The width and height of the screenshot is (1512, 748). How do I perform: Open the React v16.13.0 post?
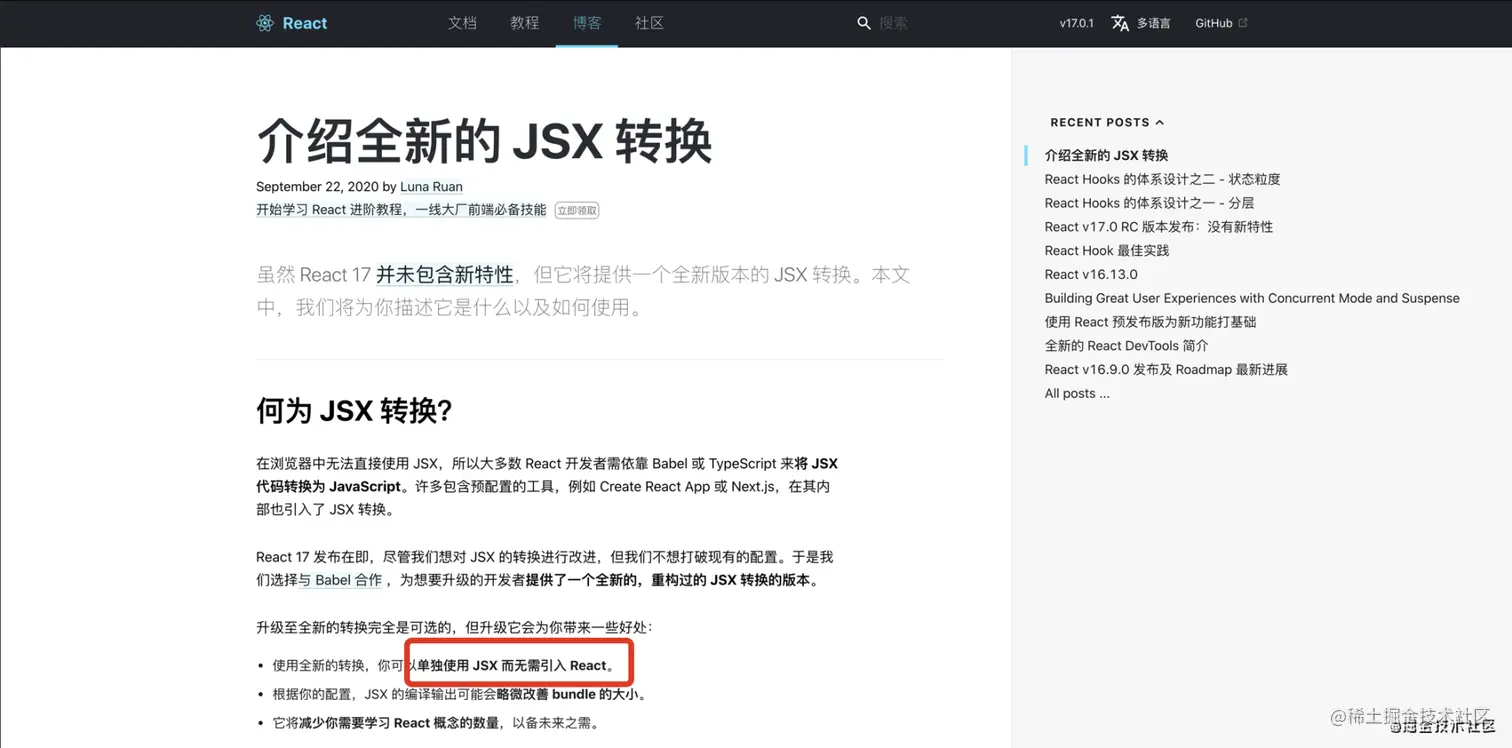coord(1090,274)
